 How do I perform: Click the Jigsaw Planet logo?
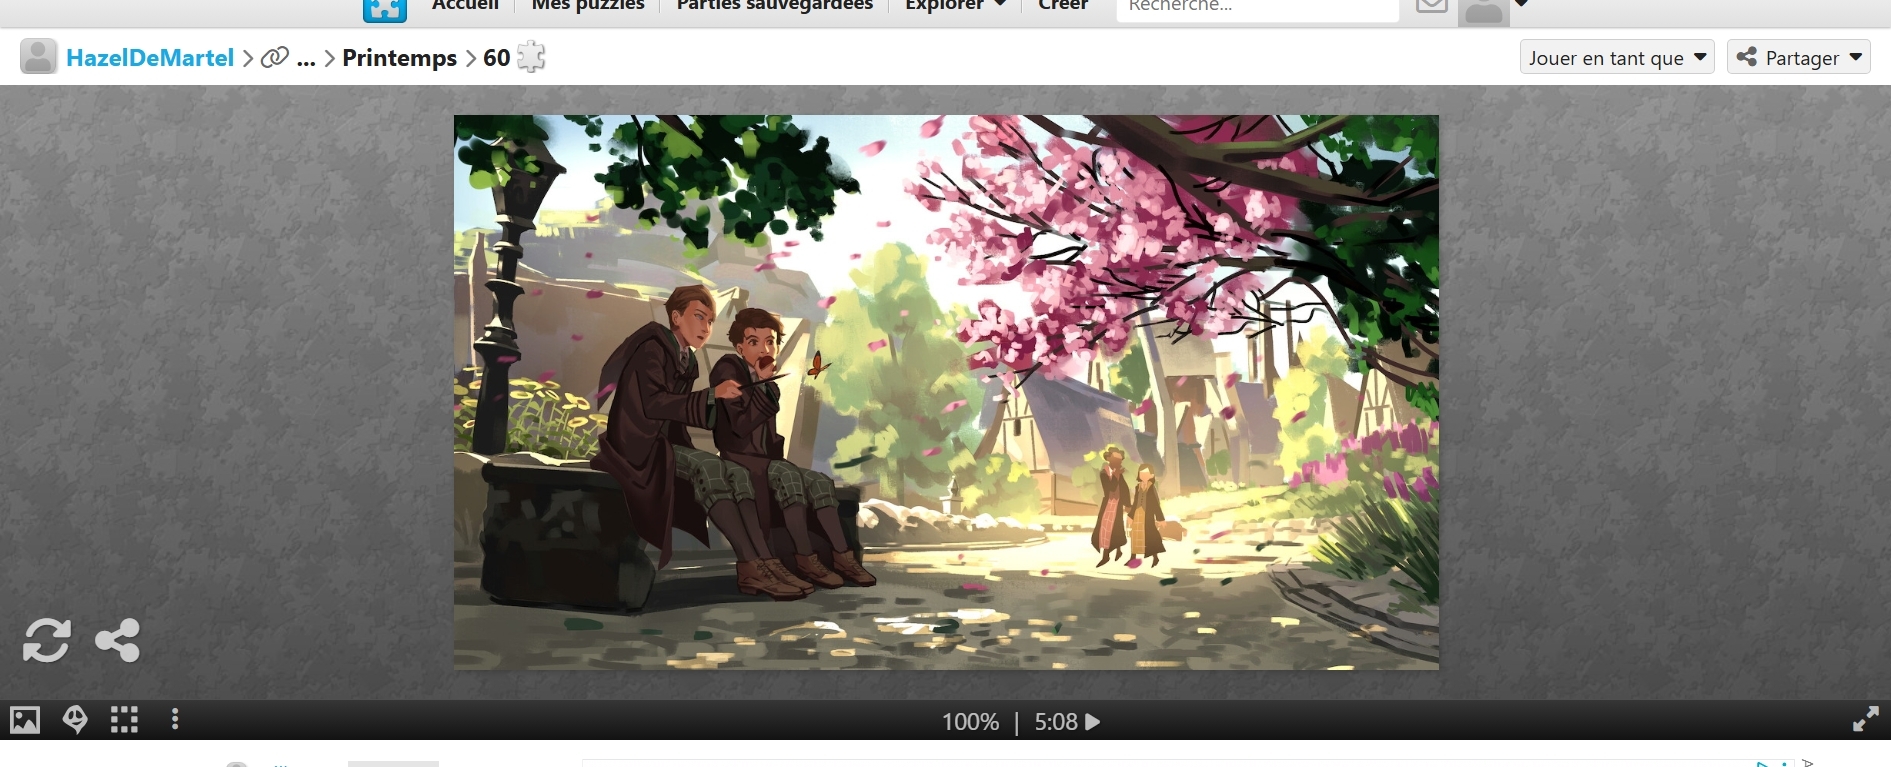385,8
